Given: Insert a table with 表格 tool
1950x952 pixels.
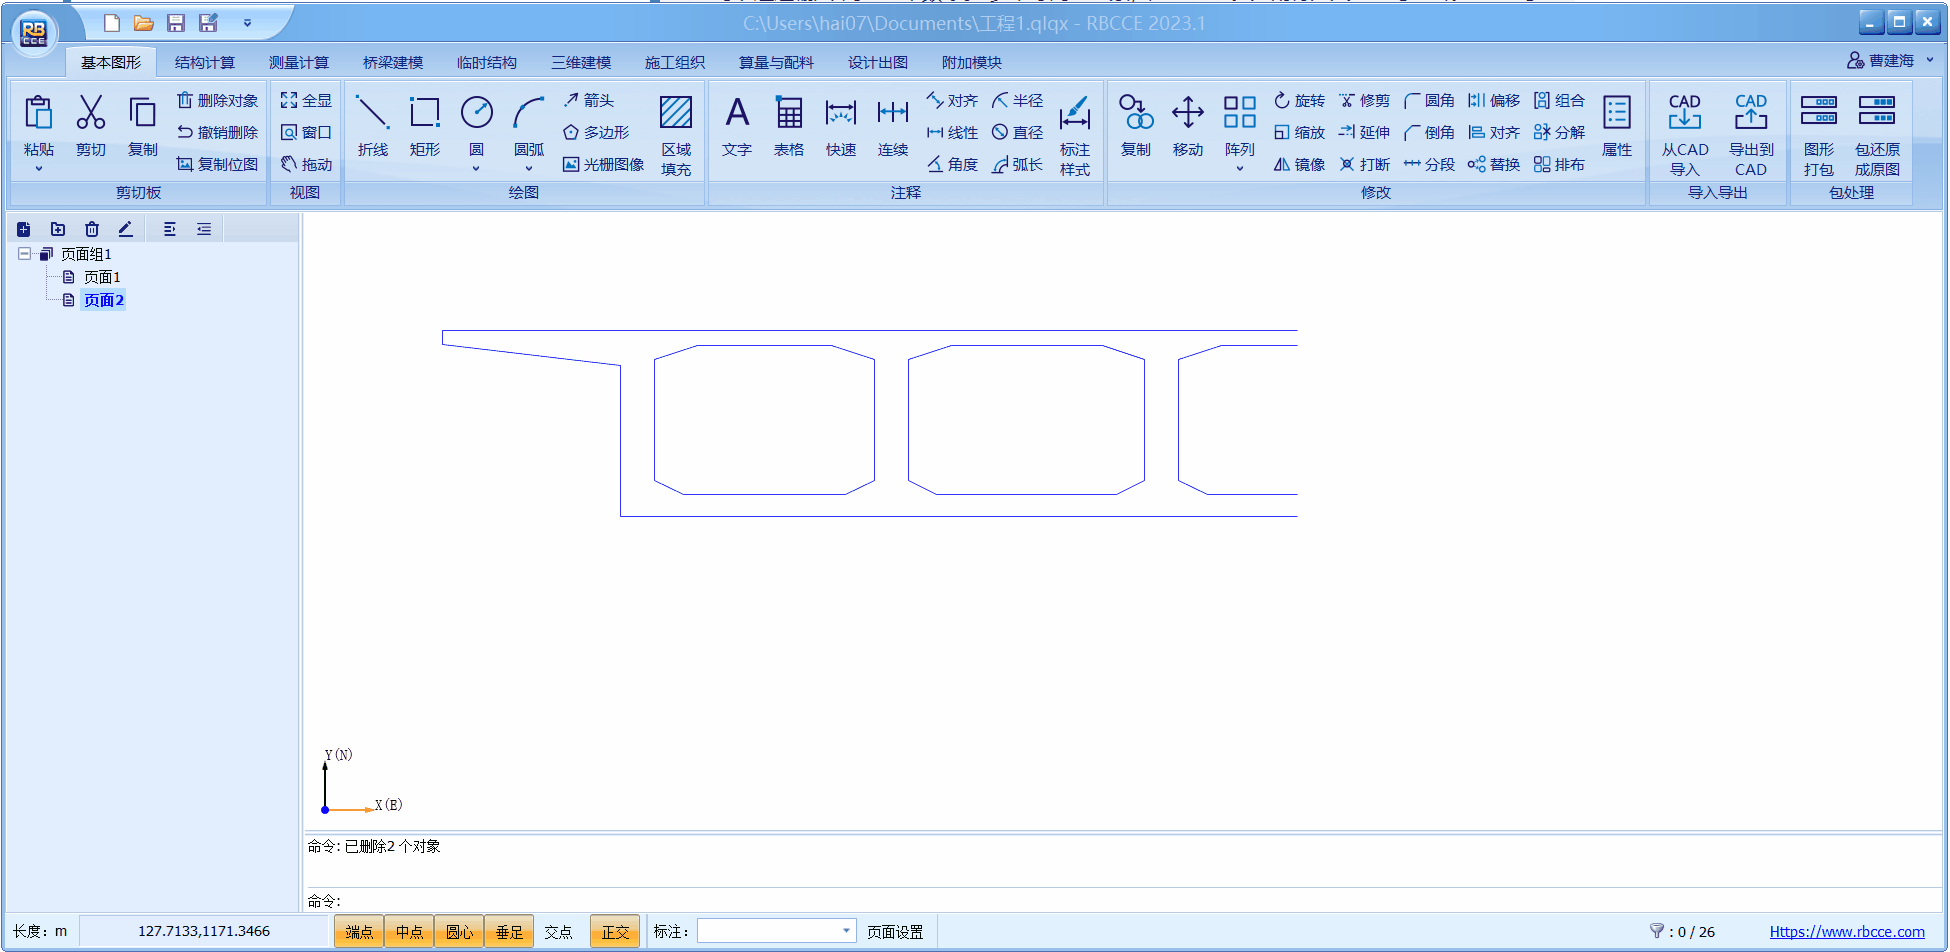Looking at the screenshot, I should coord(789,125).
